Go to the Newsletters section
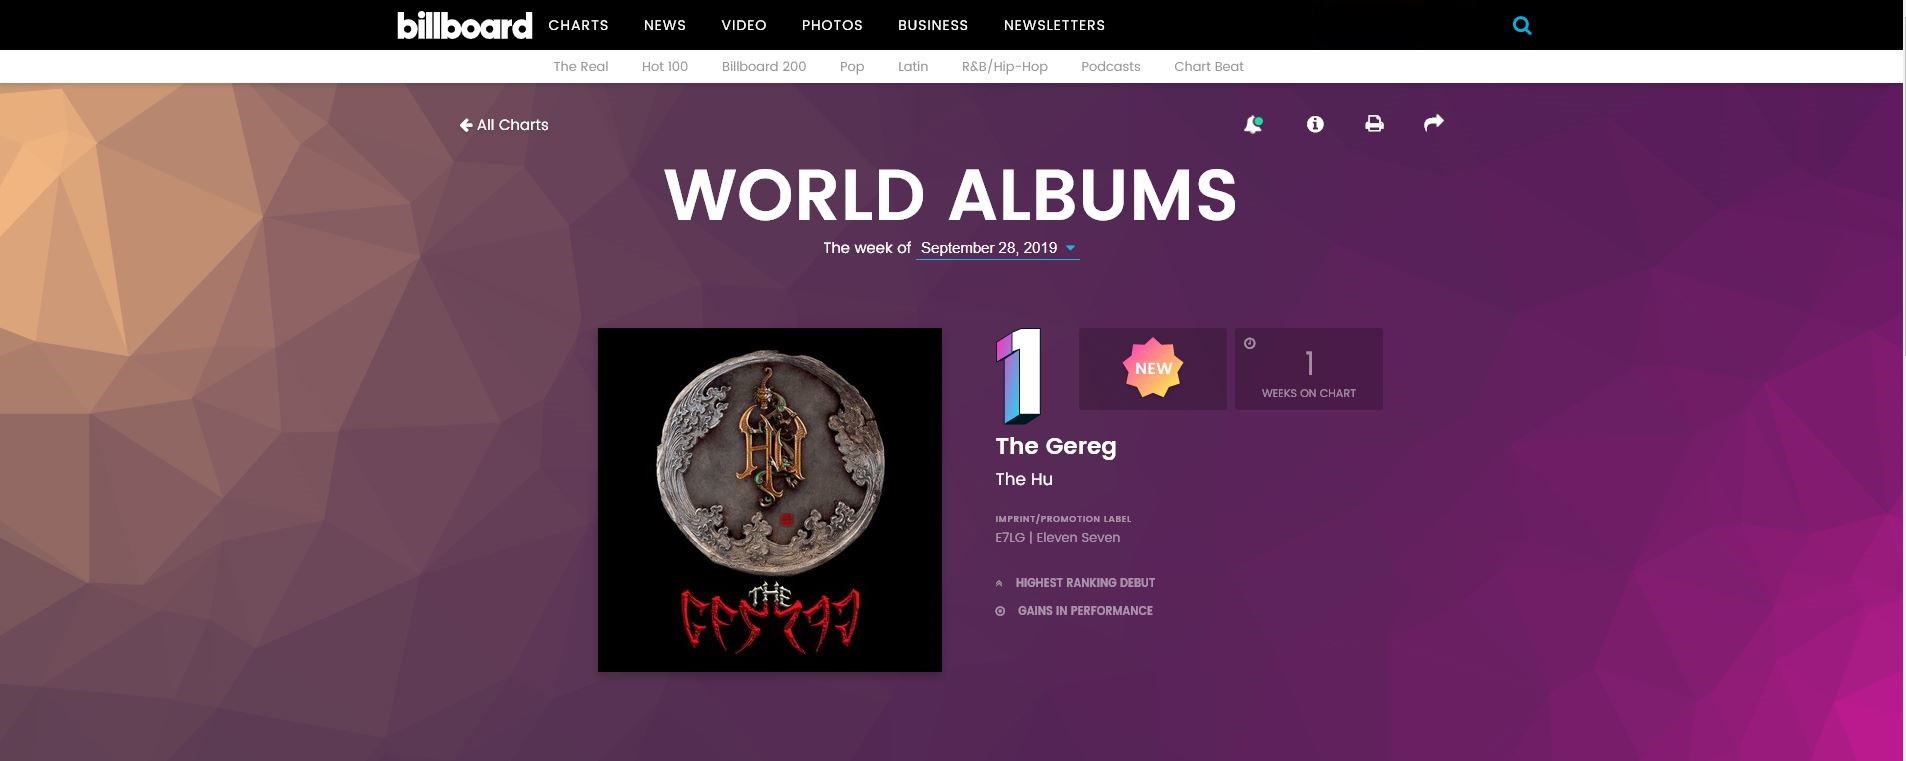Viewport: 1906px width, 761px height. pos(1054,25)
